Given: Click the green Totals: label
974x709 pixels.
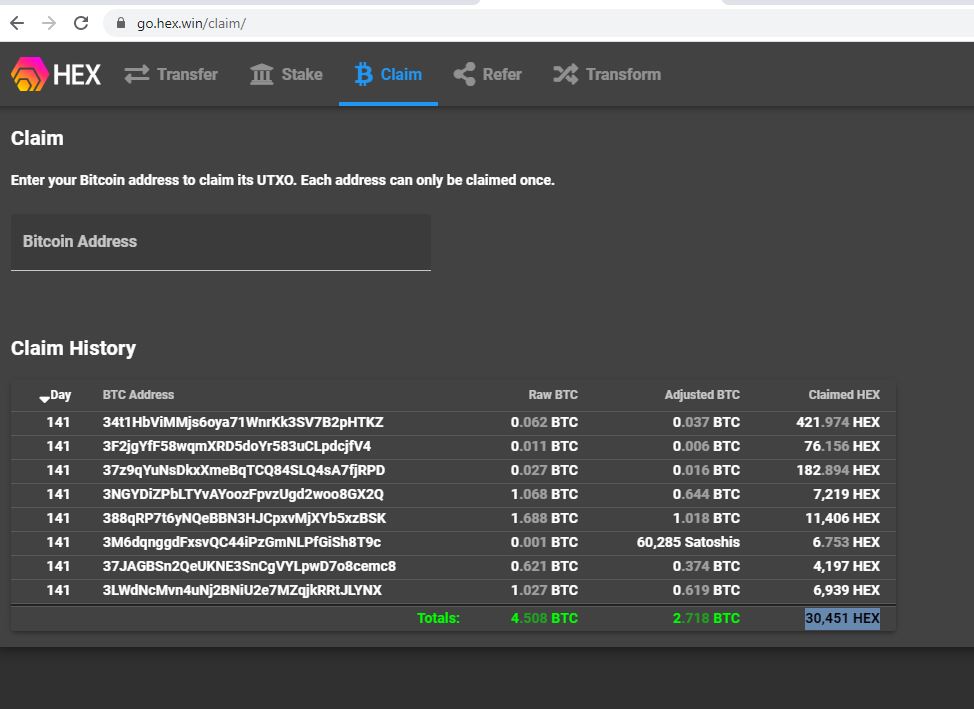Looking at the screenshot, I should pyautogui.click(x=439, y=618).
